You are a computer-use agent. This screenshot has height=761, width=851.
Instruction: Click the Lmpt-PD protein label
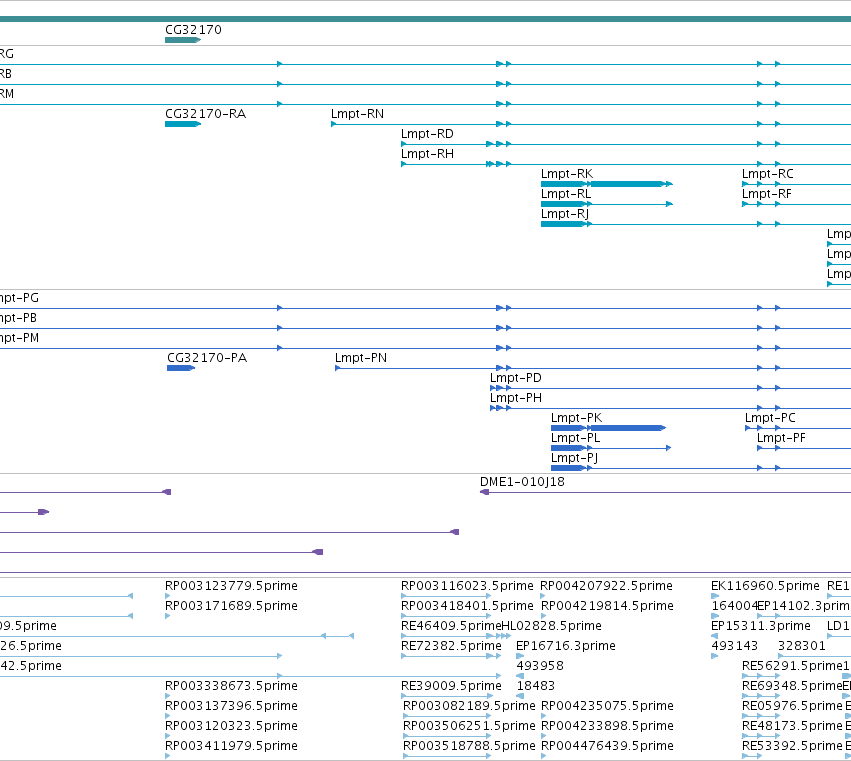coord(516,378)
